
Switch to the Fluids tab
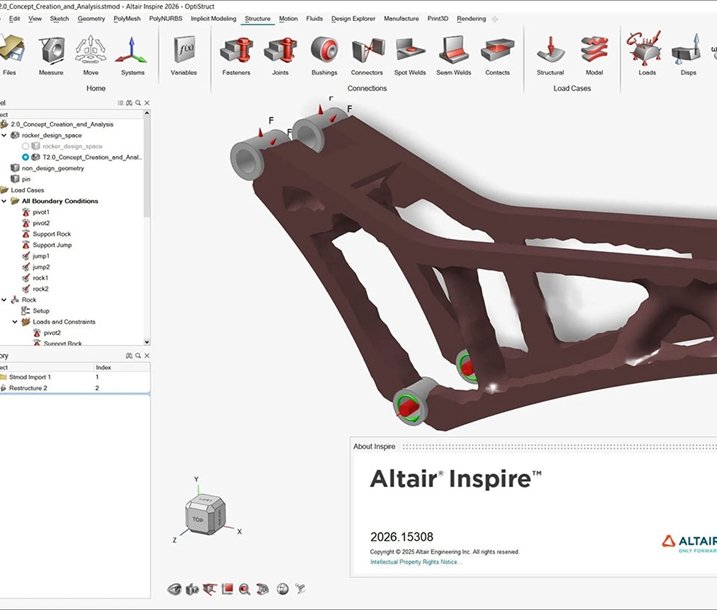(314, 19)
